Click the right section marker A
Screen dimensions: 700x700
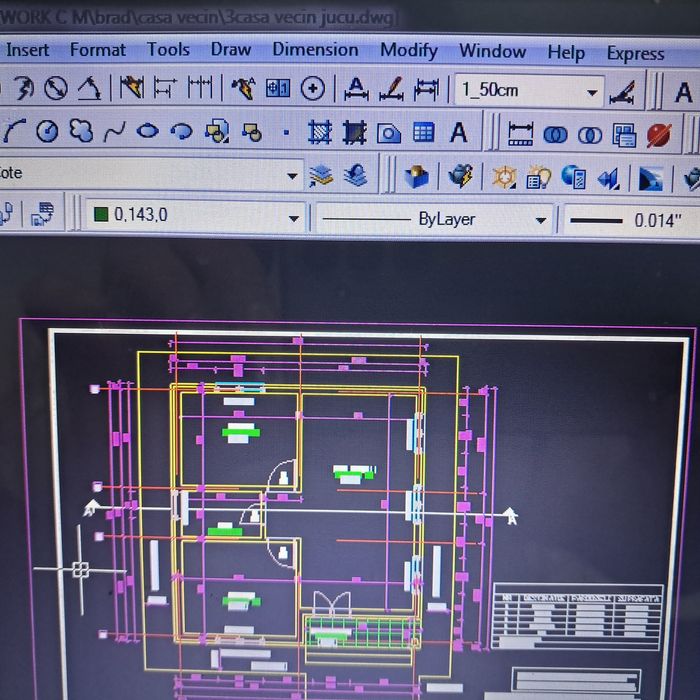click(x=510, y=516)
